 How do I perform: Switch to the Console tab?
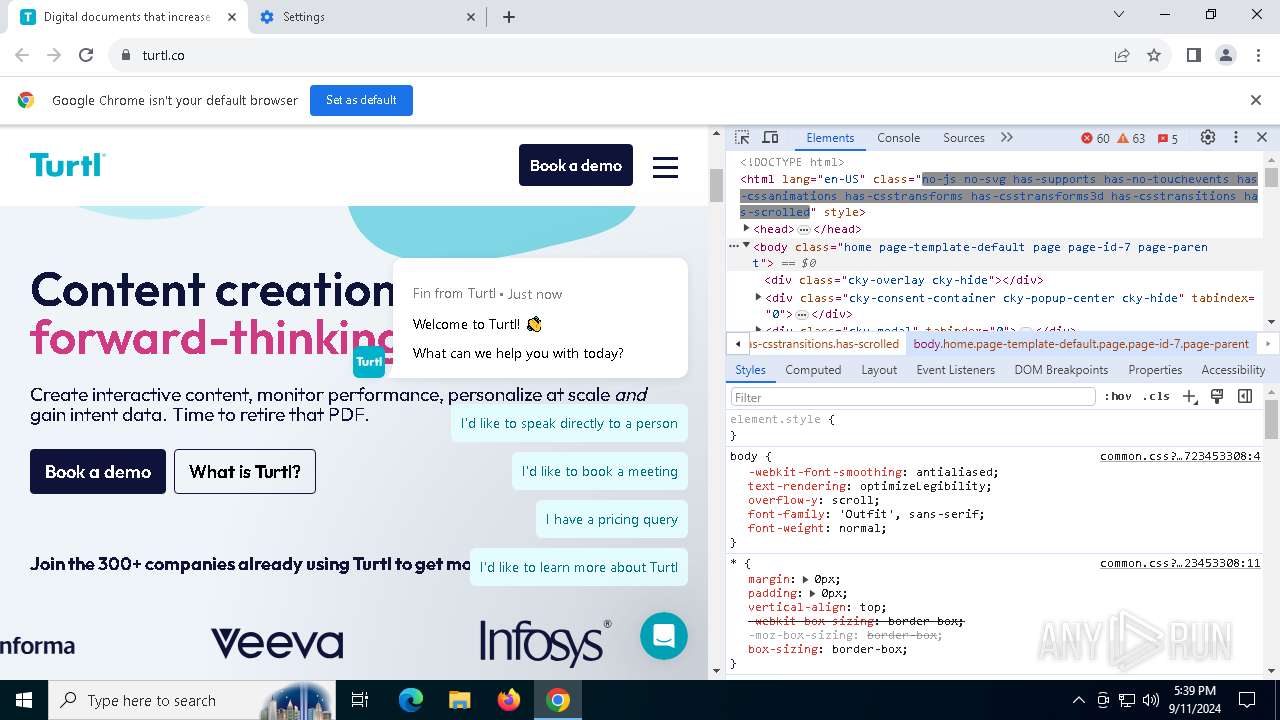tap(899, 138)
